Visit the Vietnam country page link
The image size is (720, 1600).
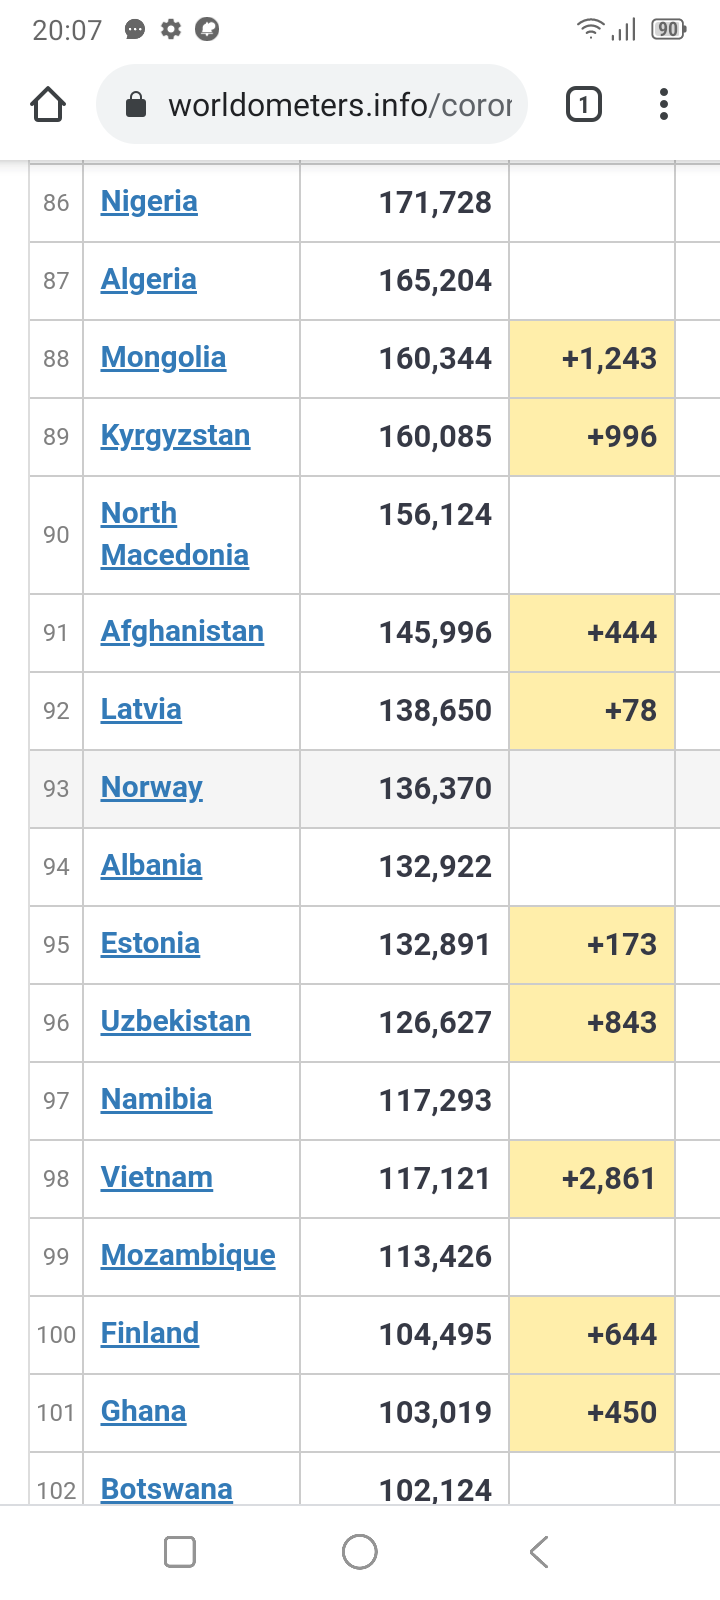tap(156, 1177)
